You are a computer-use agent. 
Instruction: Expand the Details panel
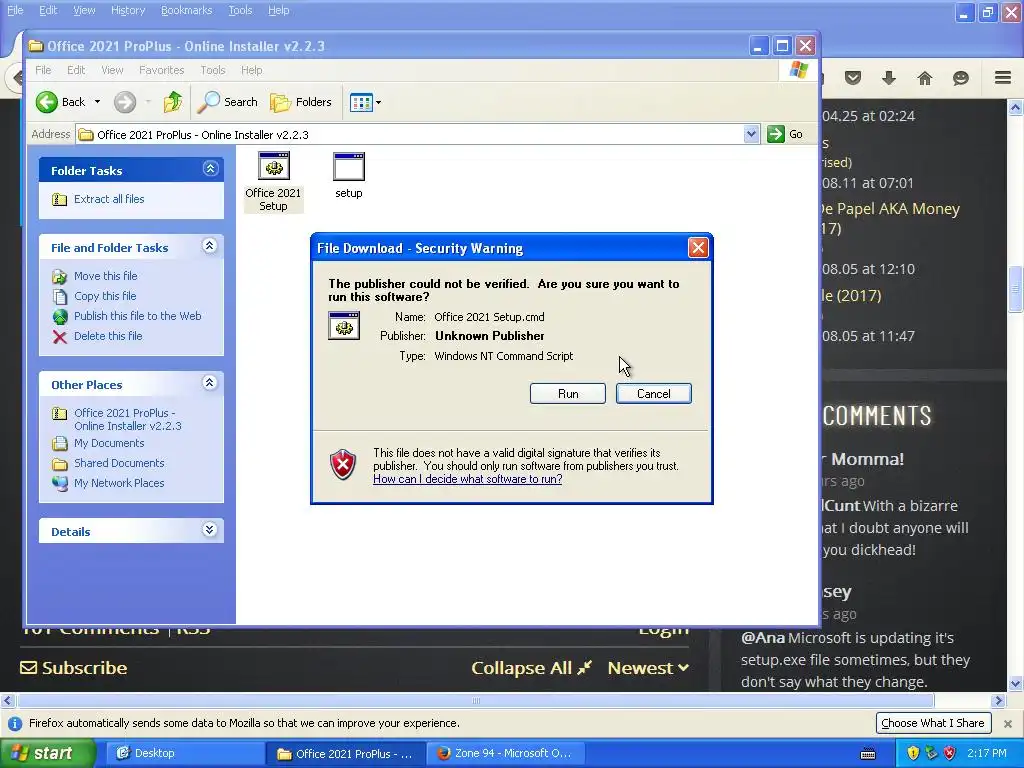click(210, 530)
